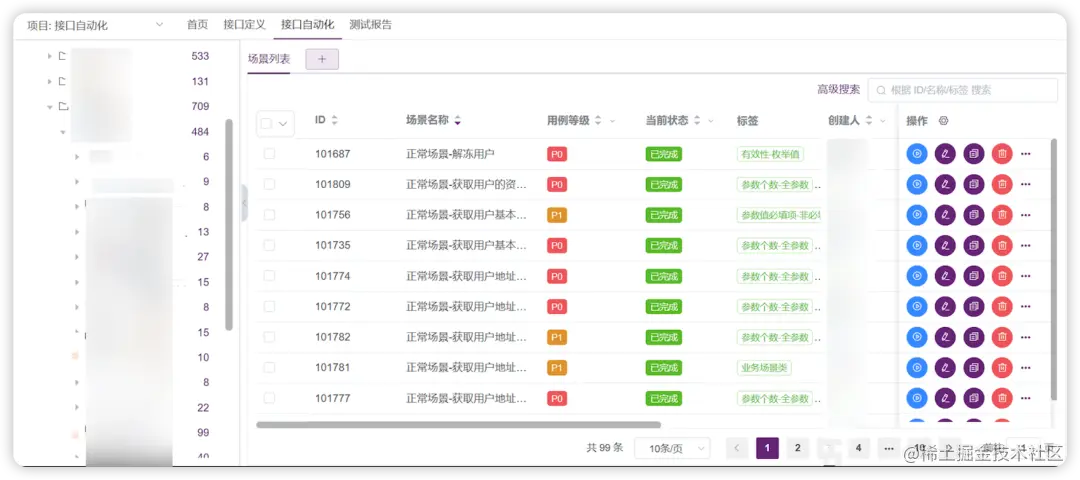Open the 测试报告 tab
The height and width of the screenshot is (480, 1080).
[x=371, y=25]
